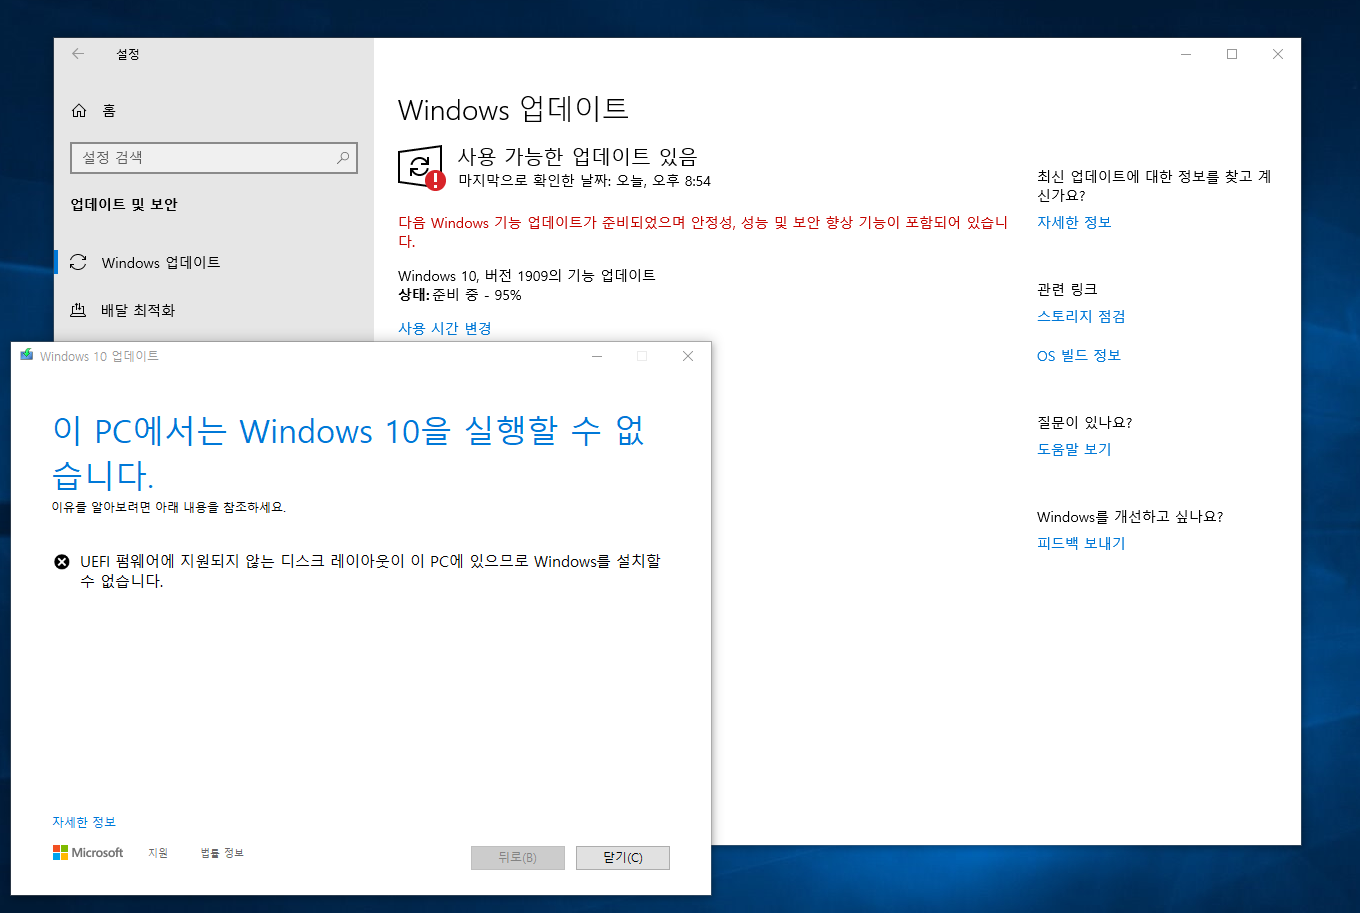Open 스토리지 점검 link
Screen dimensions: 1360x913
pos(1081,316)
